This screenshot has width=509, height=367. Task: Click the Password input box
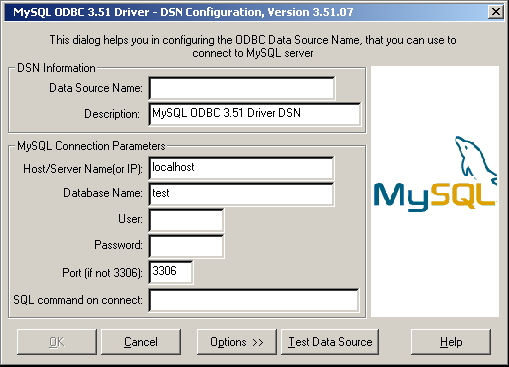[186, 246]
